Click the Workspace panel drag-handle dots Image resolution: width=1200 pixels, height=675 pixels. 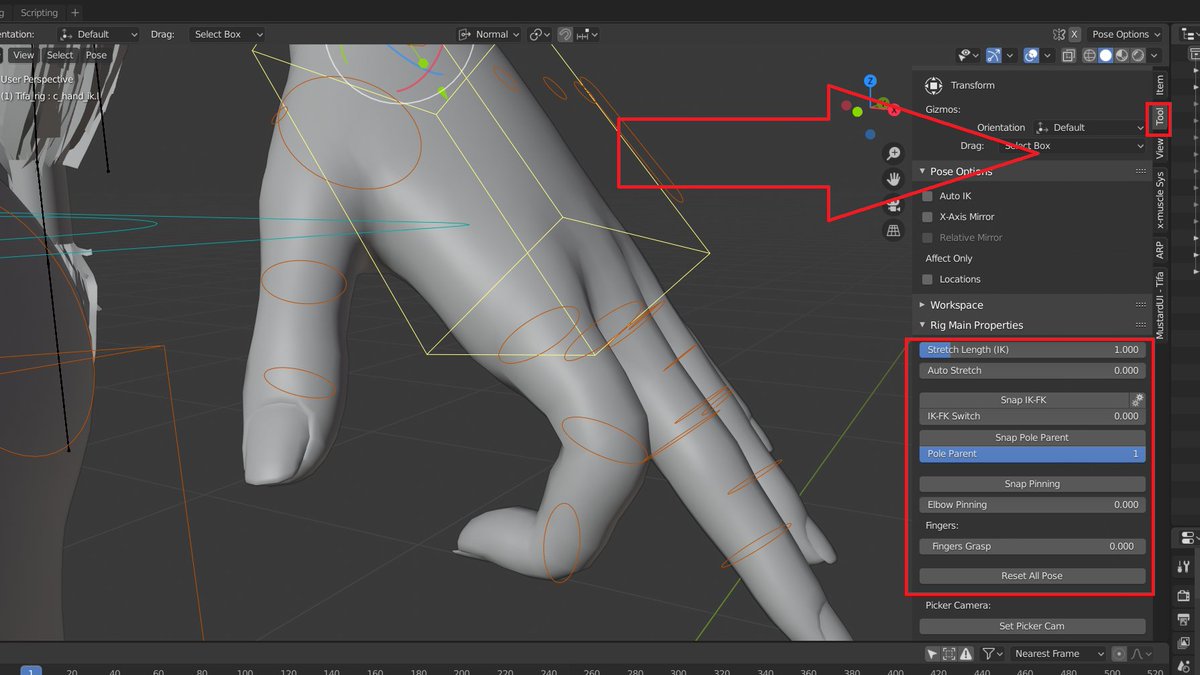point(1141,305)
